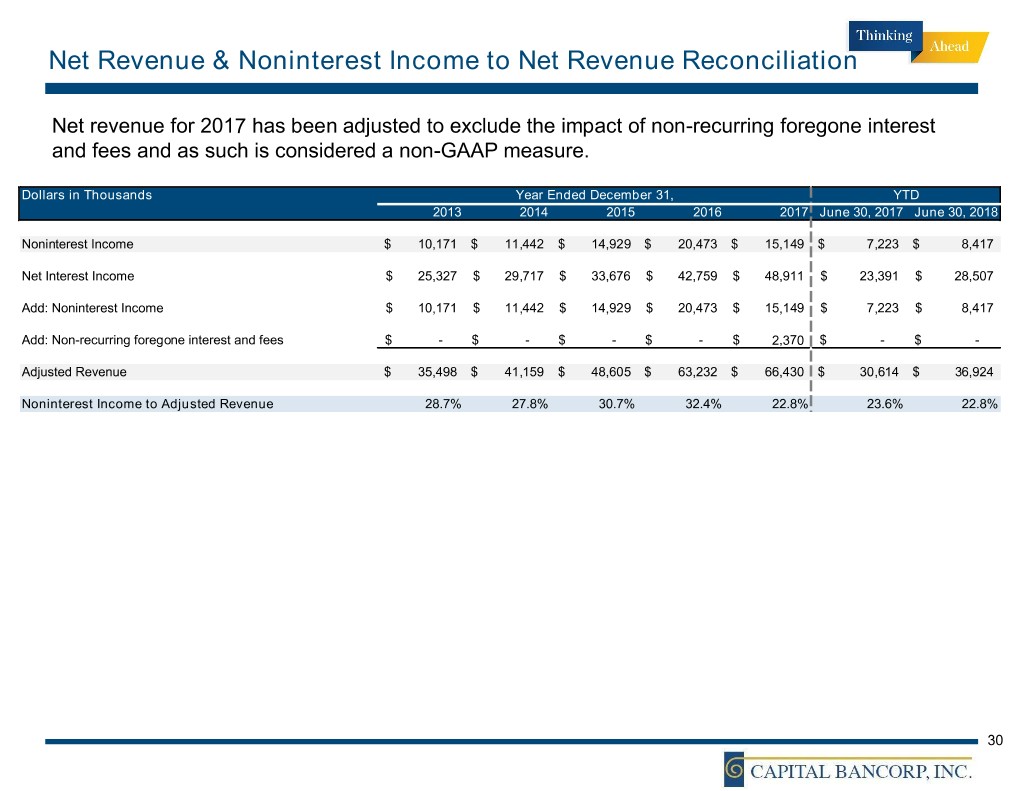Click the Adjusted Revenue row label

coord(74,373)
